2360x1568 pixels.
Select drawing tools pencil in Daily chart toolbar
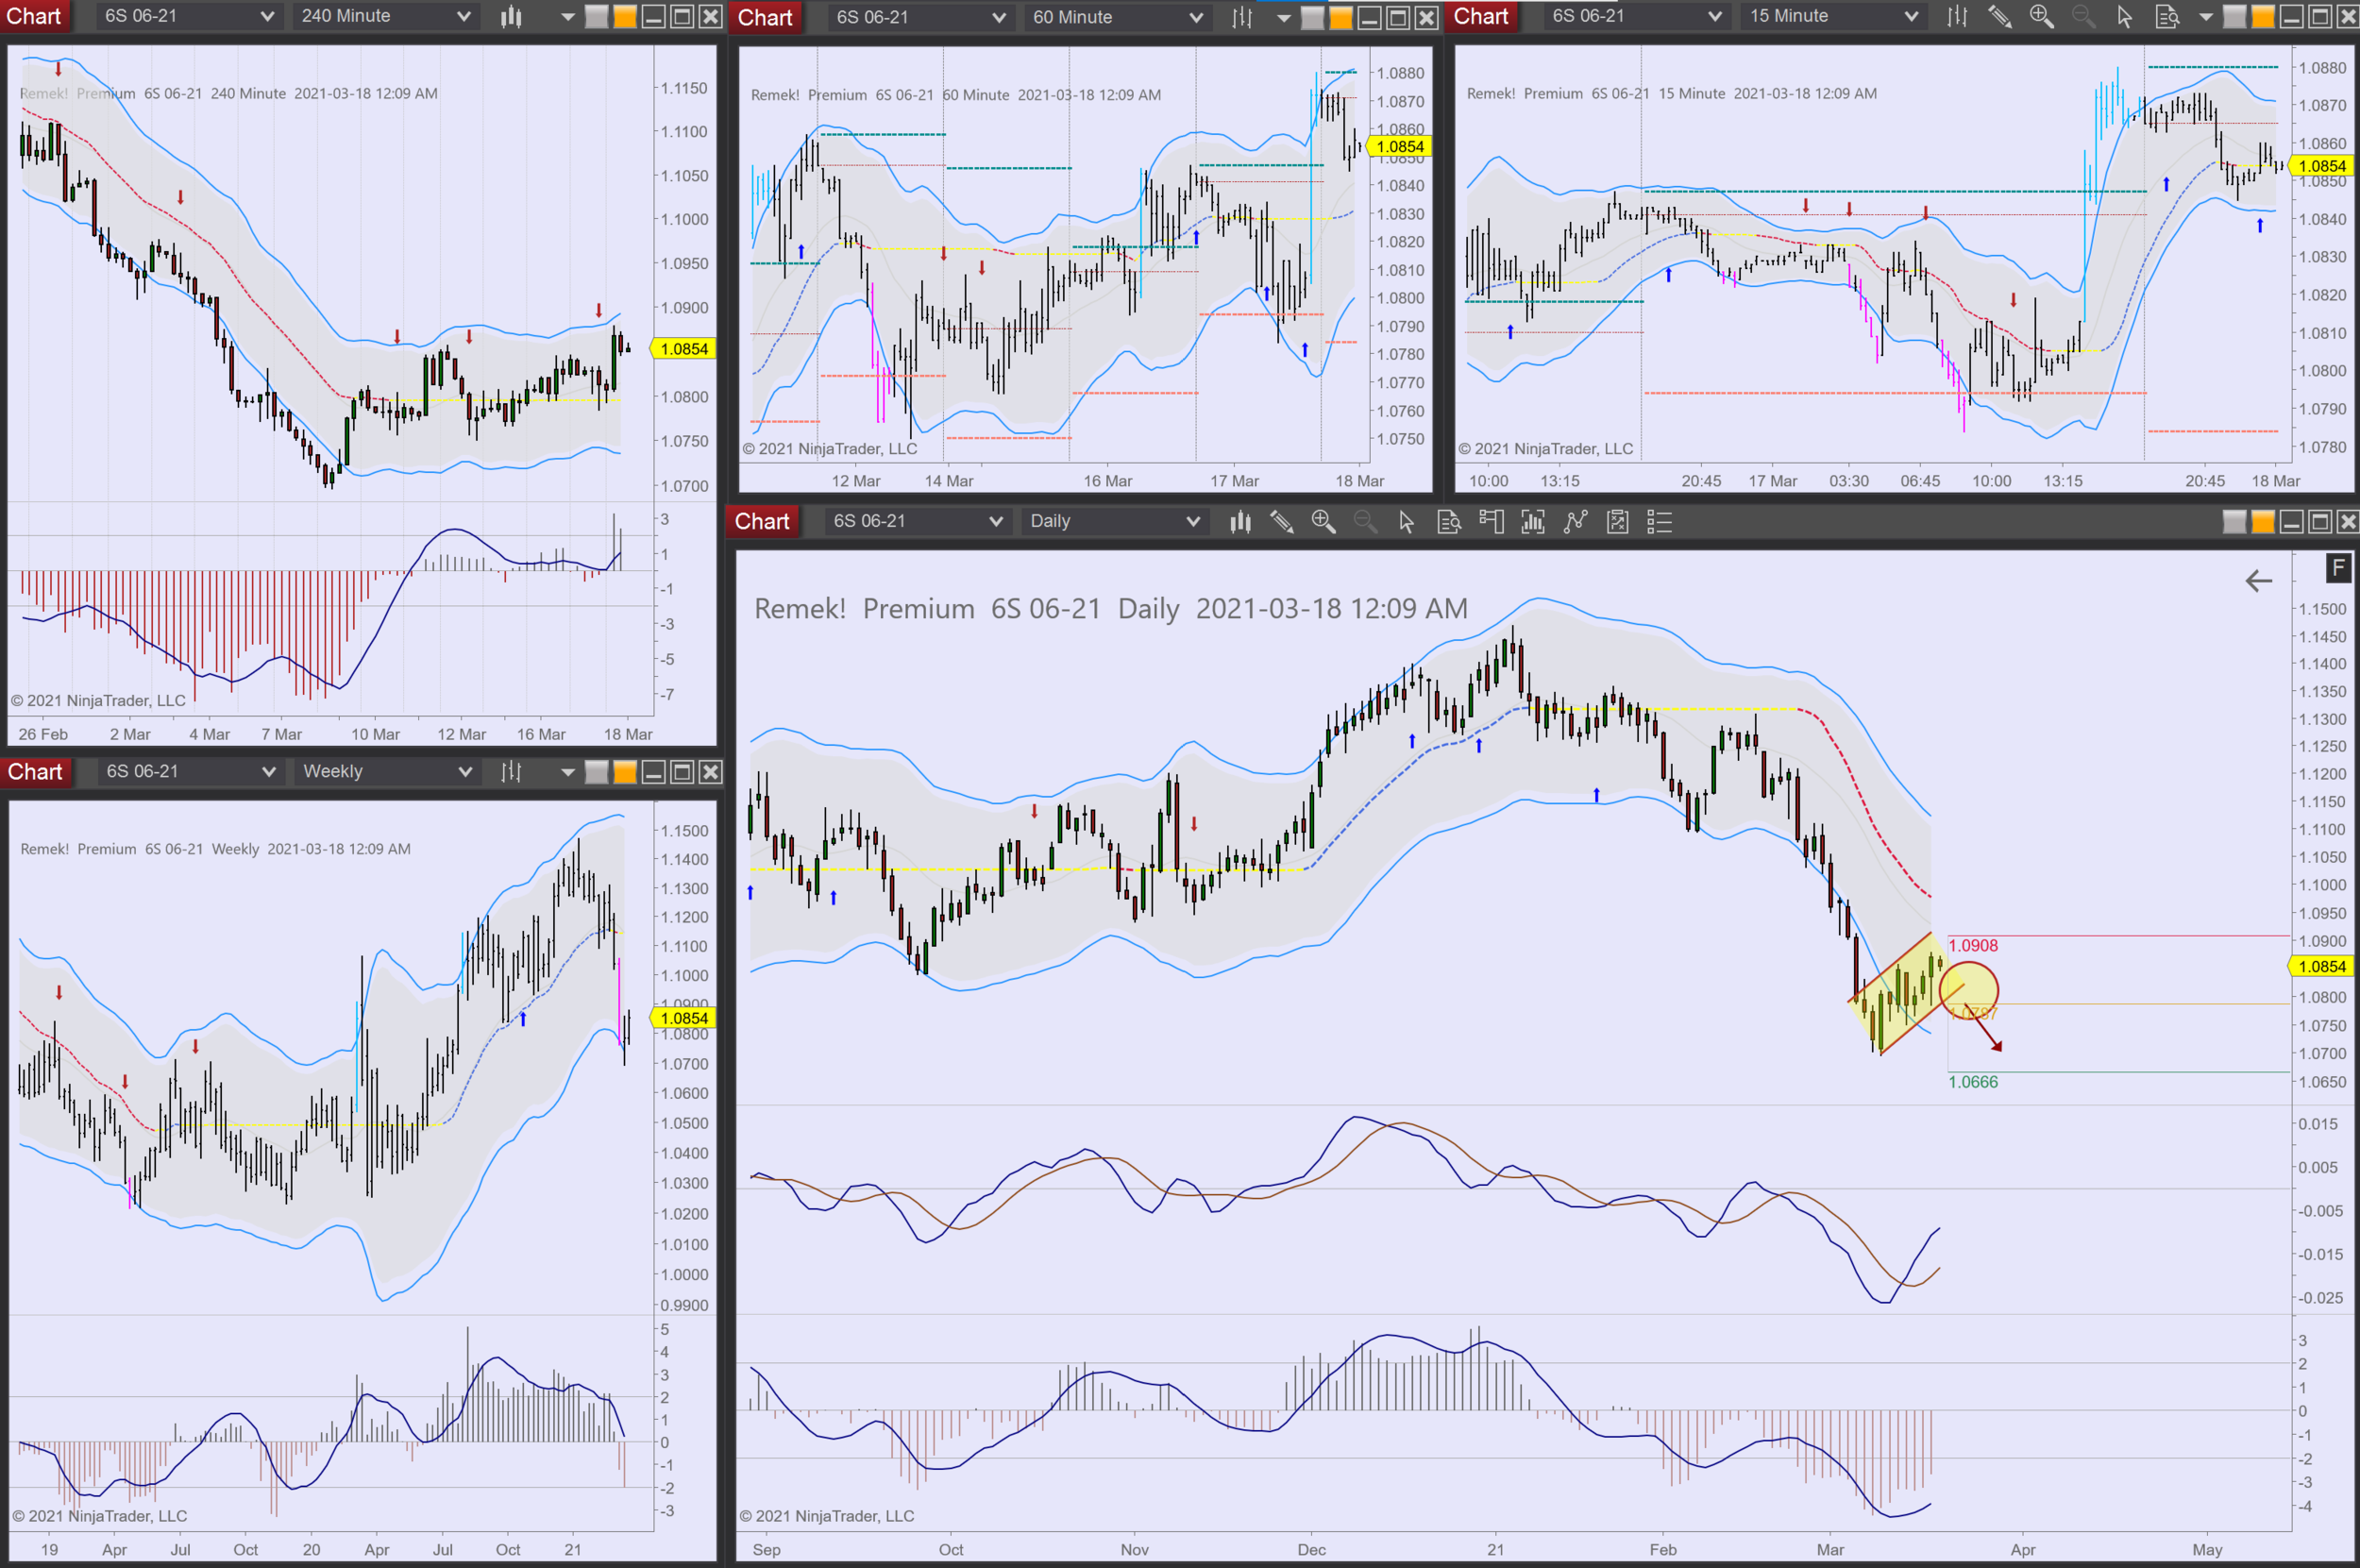click(x=1281, y=521)
